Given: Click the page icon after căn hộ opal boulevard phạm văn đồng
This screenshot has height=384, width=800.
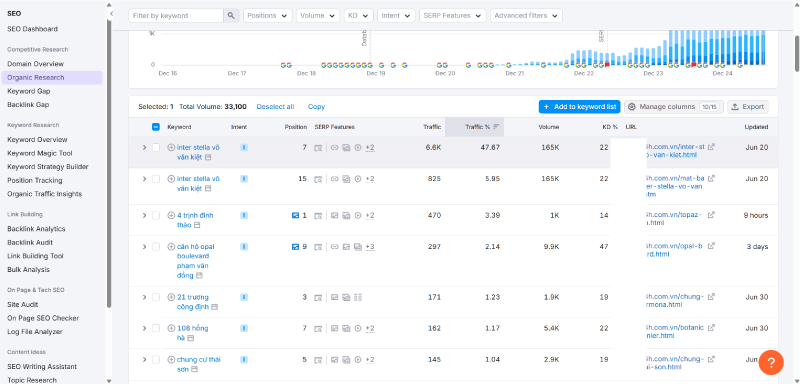Looking at the screenshot, I should point(199,276).
